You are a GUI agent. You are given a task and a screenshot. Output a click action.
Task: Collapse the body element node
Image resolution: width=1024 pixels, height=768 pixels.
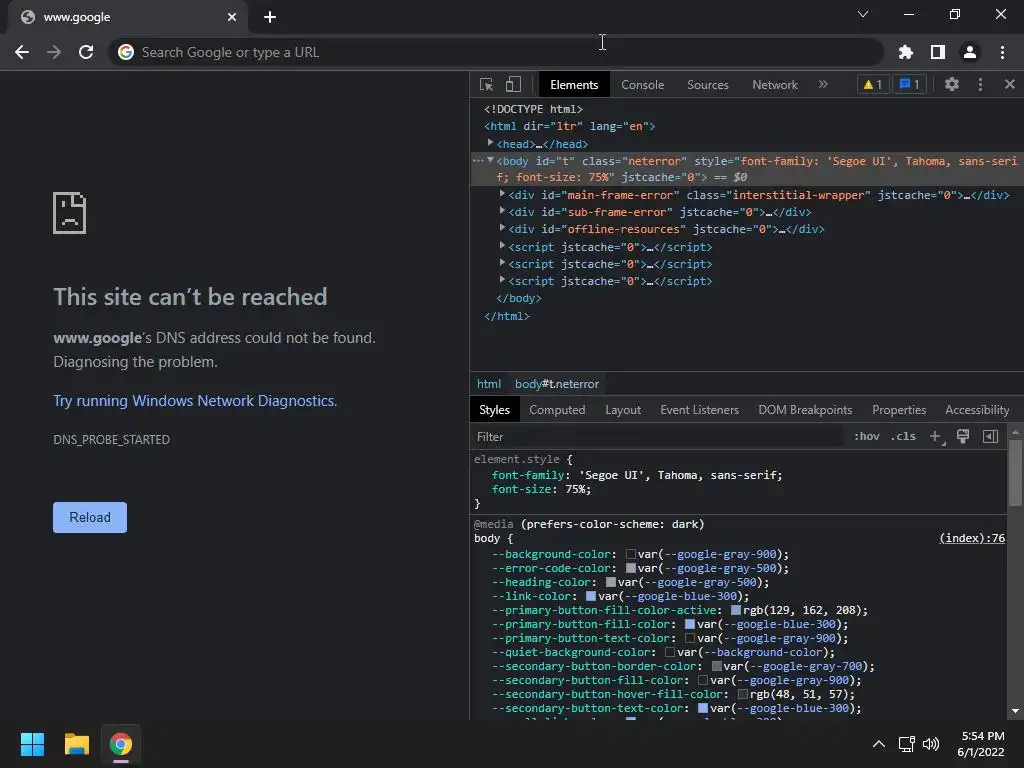coord(490,161)
